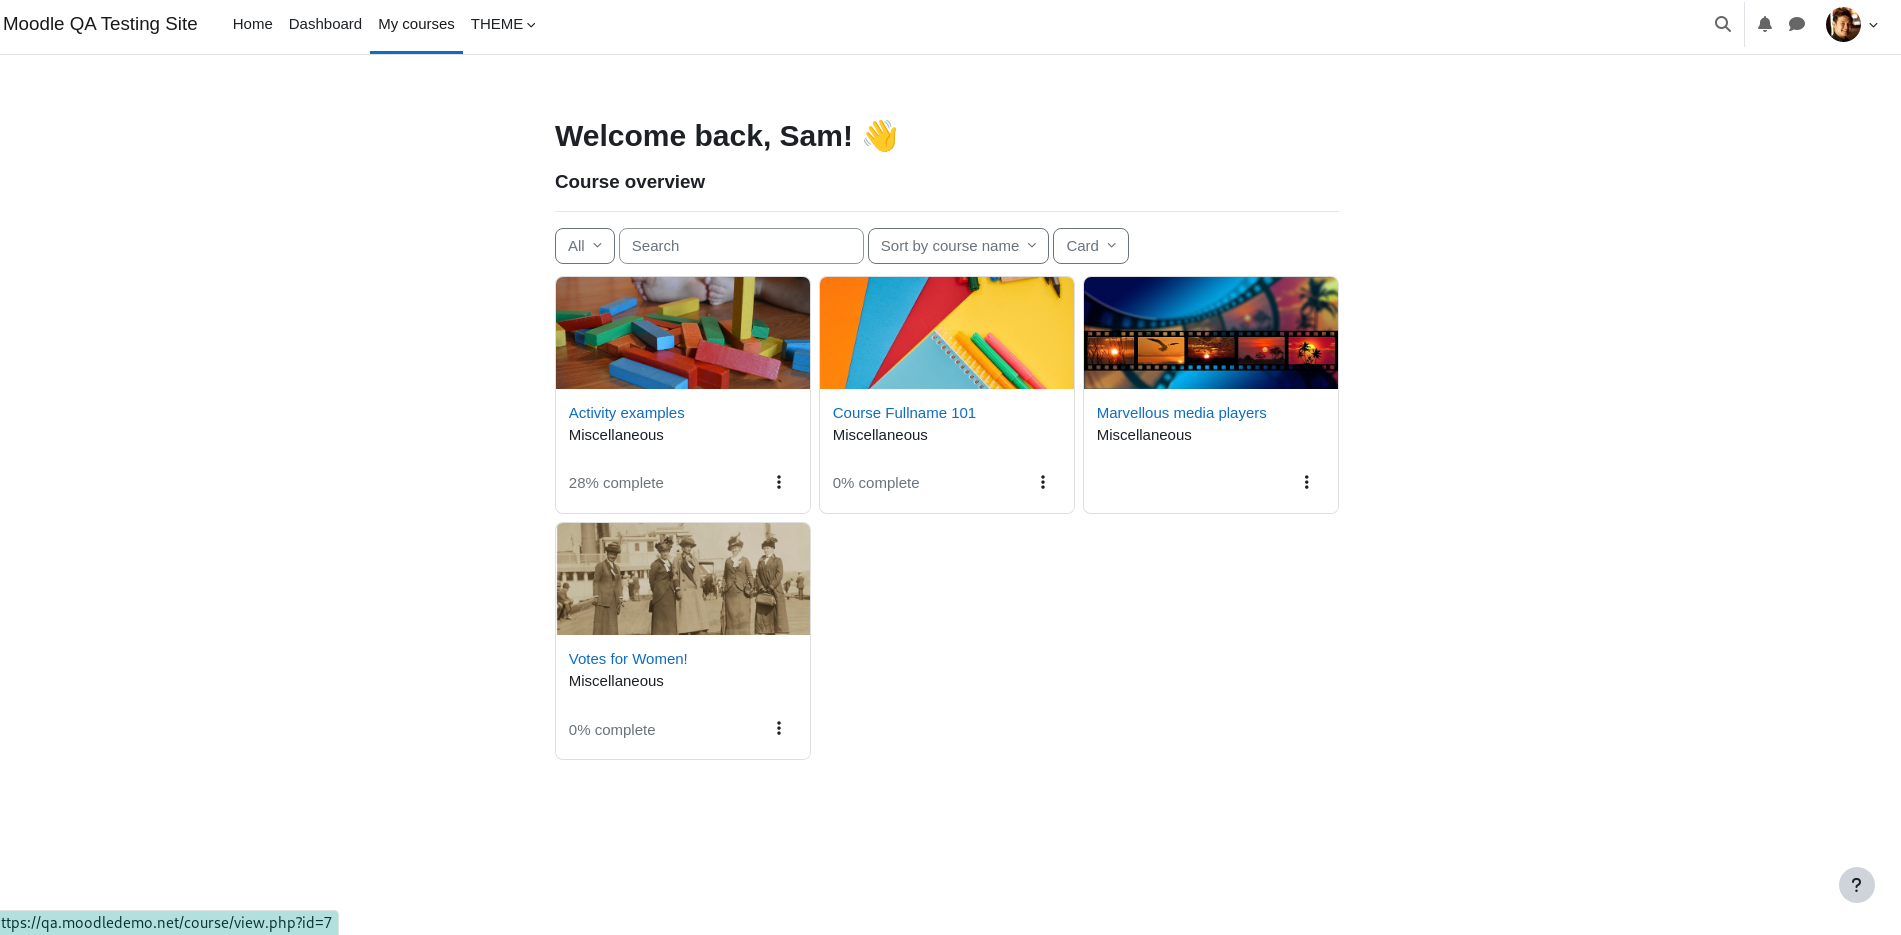1901x935 pixels.
Task: Expand the Sort by course name dropdown
Action: pyautogui.click(x=958, y=246)
